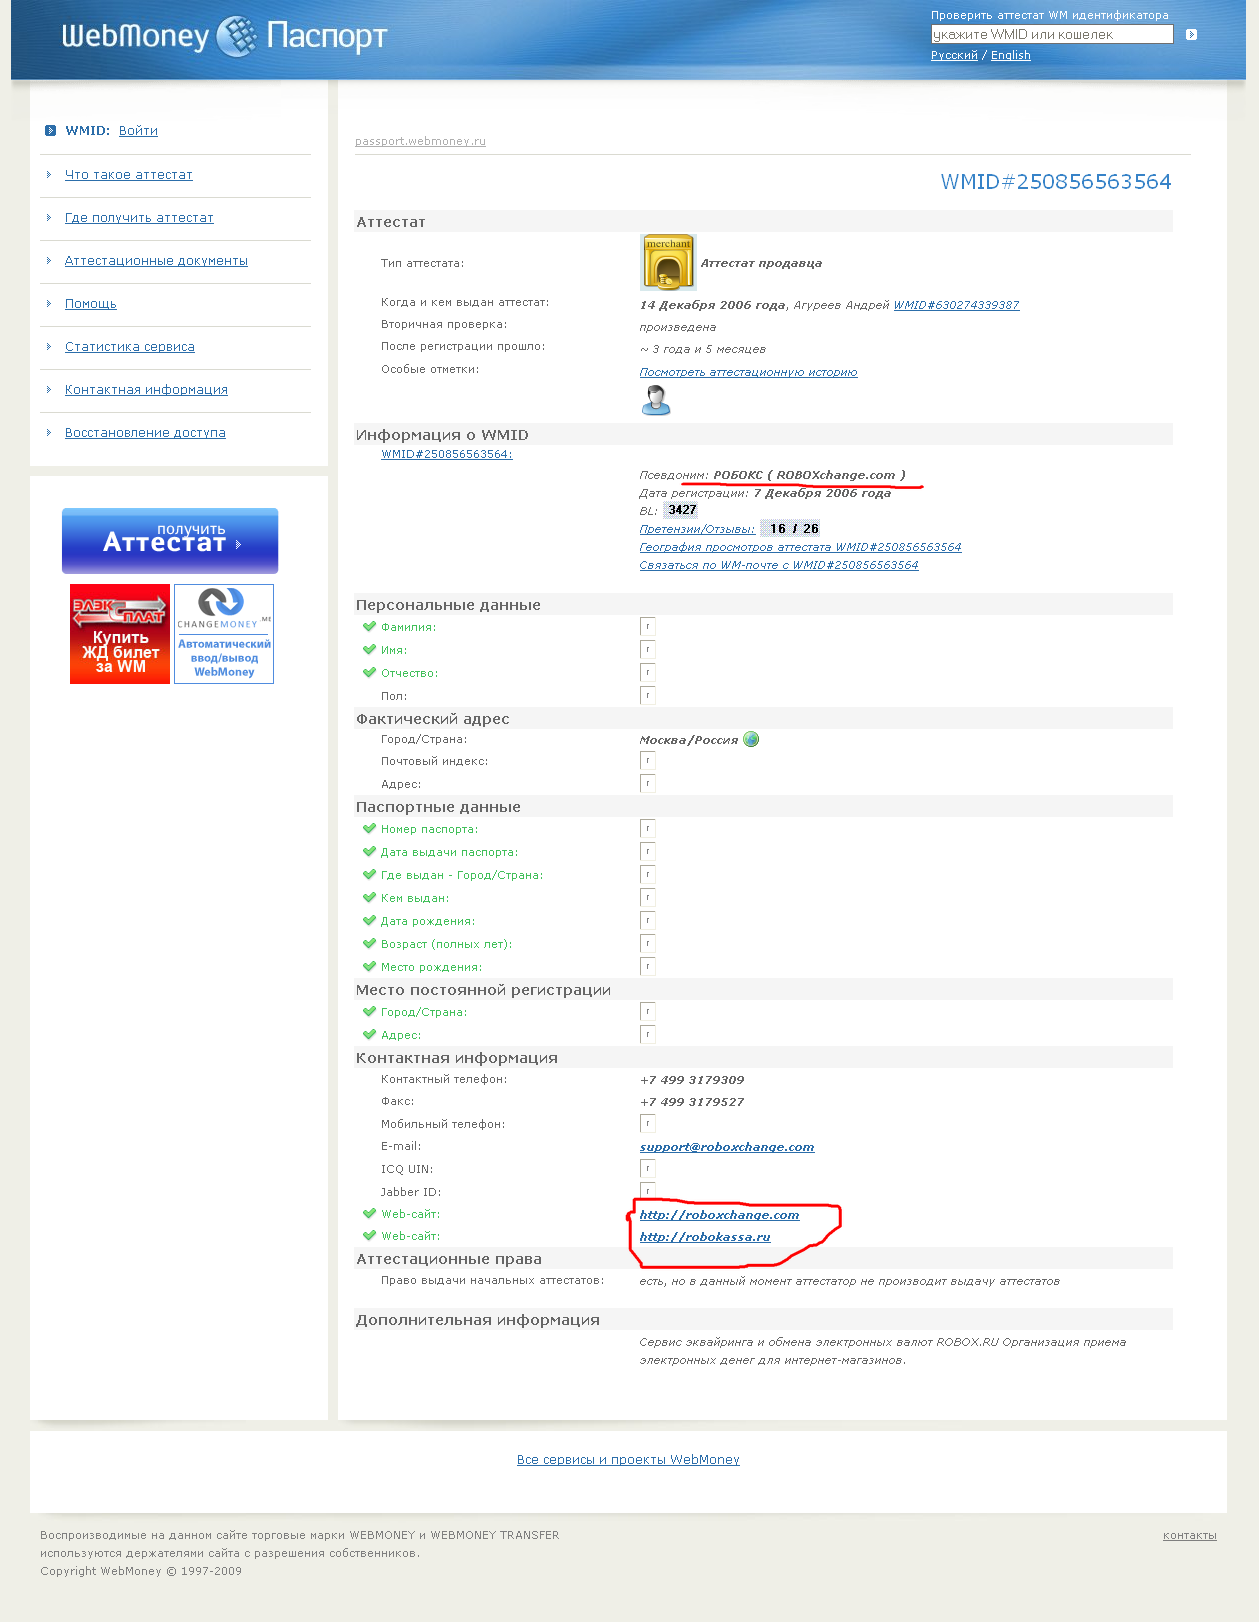Click Связаться по WM-почте link

click(x=778, y=566)
